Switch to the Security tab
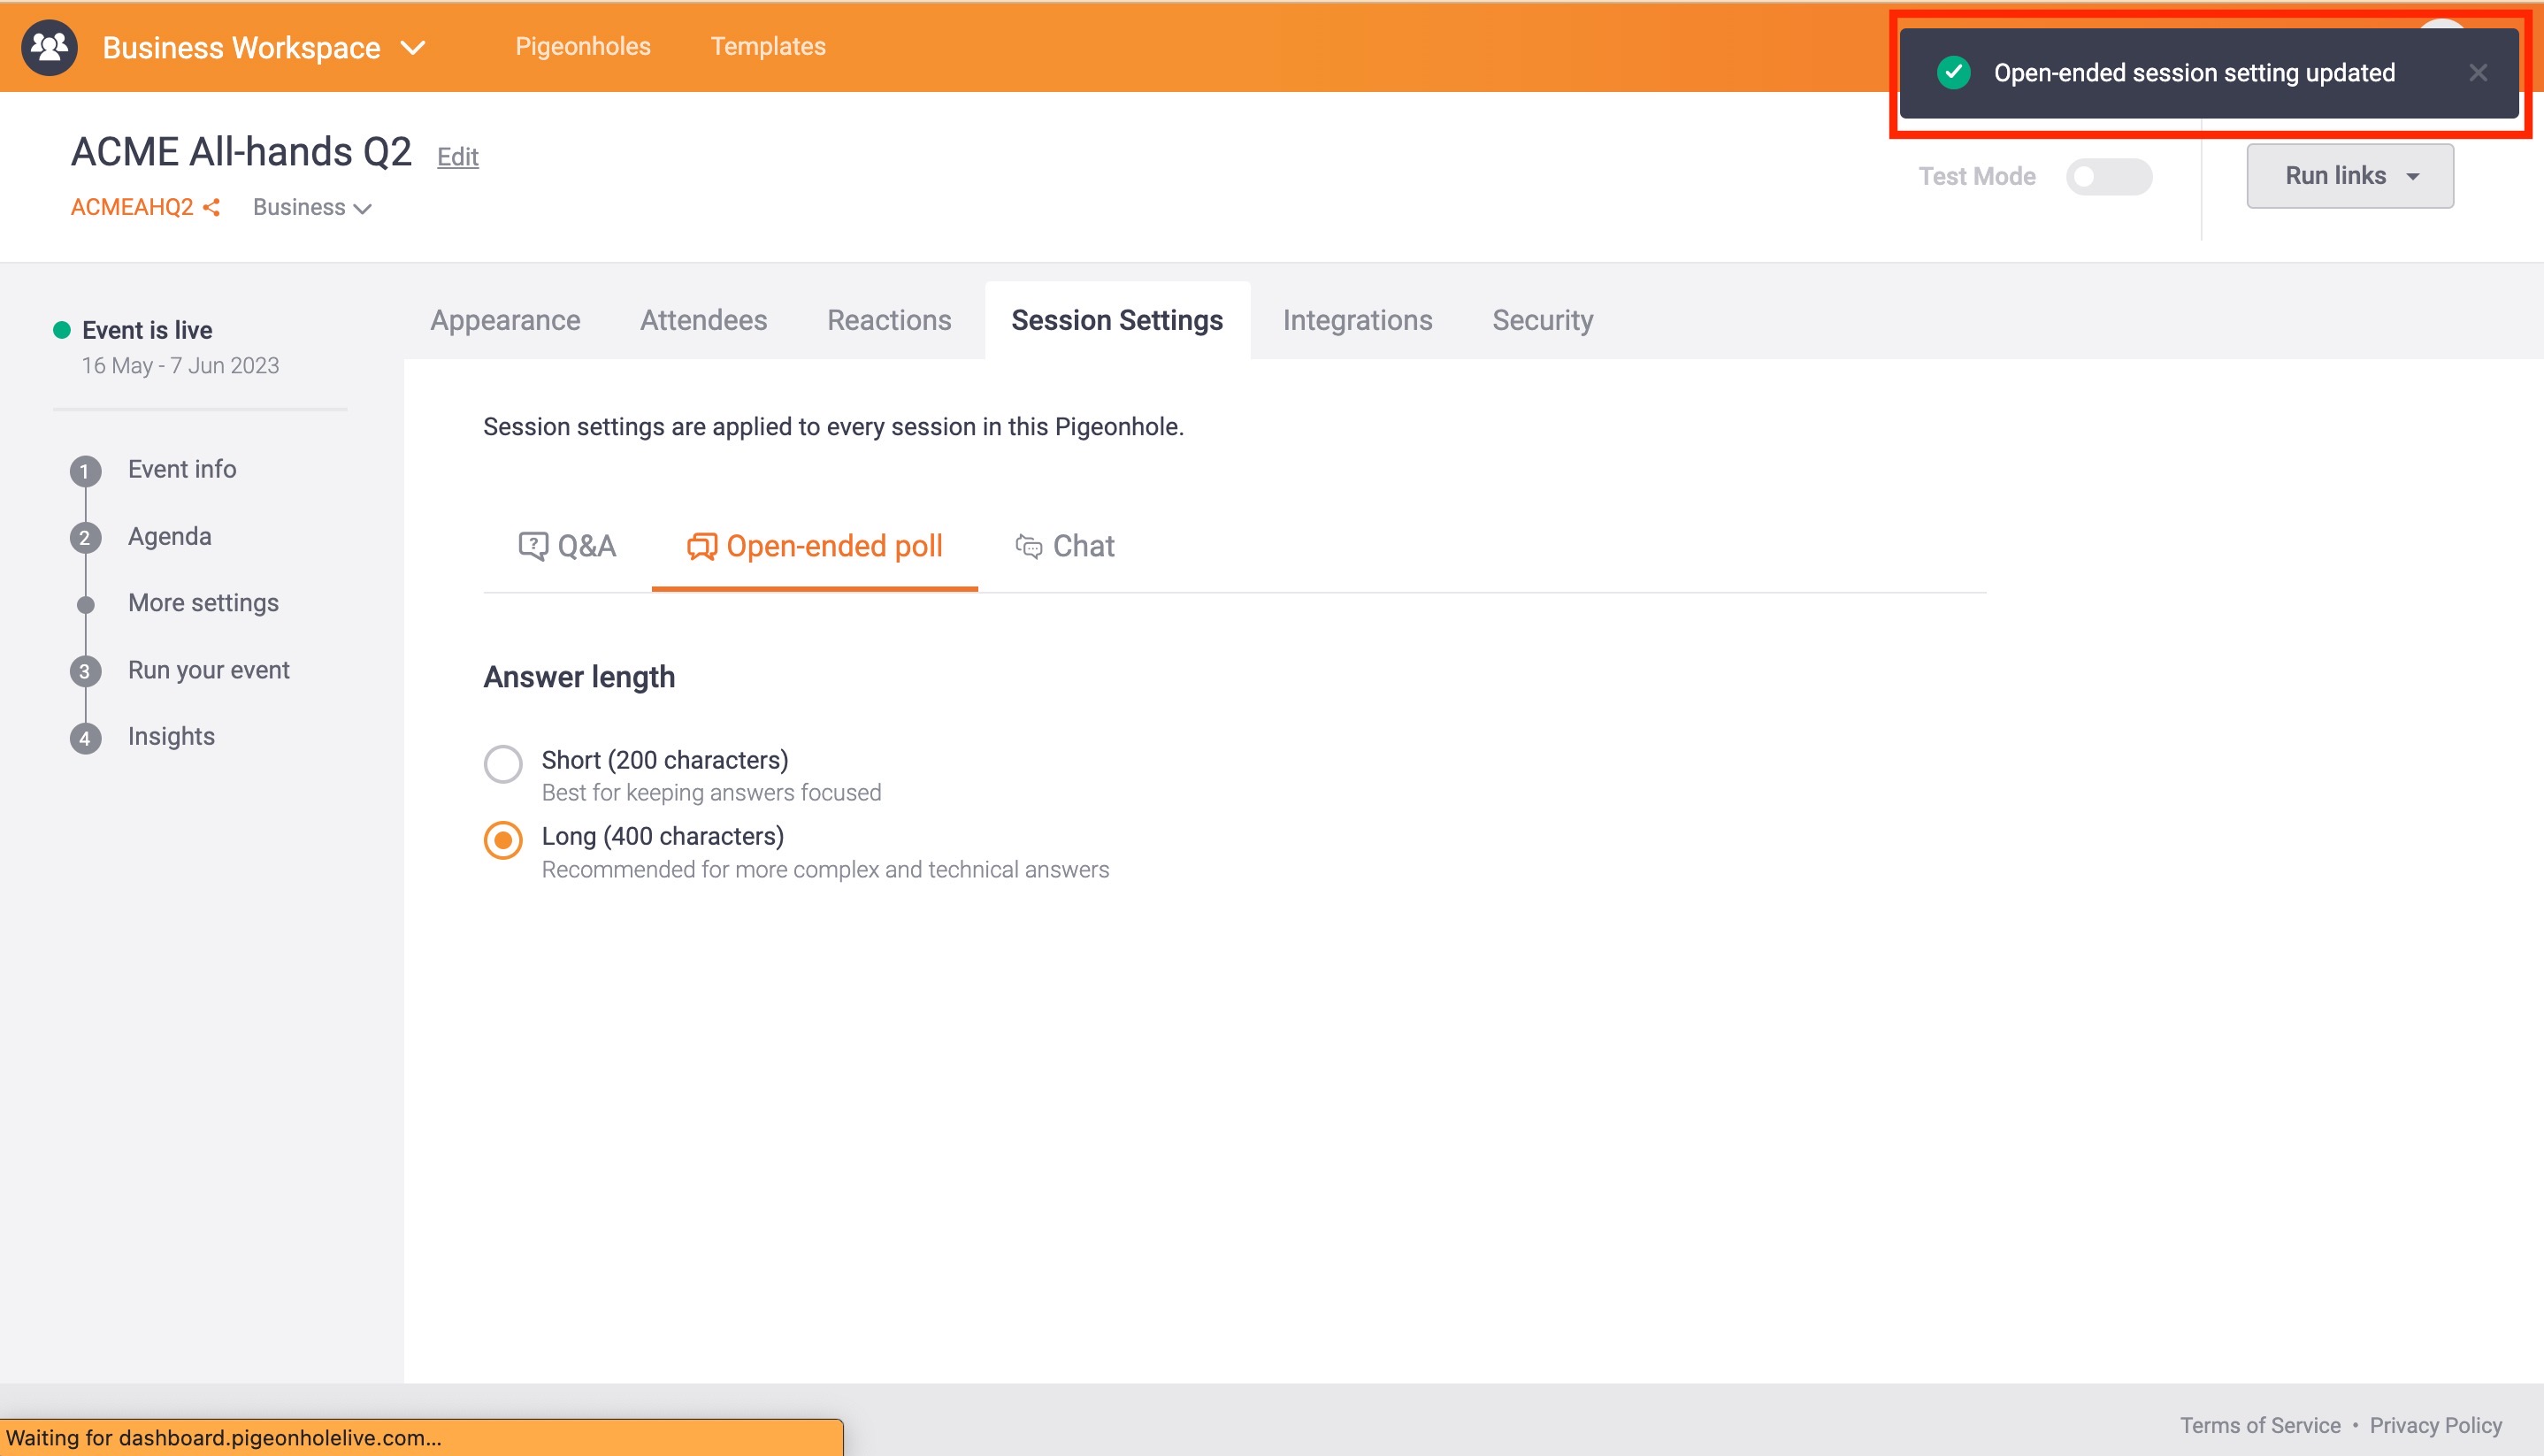The height and width of the screenshot is (1456, 2544). [1542, 320]
